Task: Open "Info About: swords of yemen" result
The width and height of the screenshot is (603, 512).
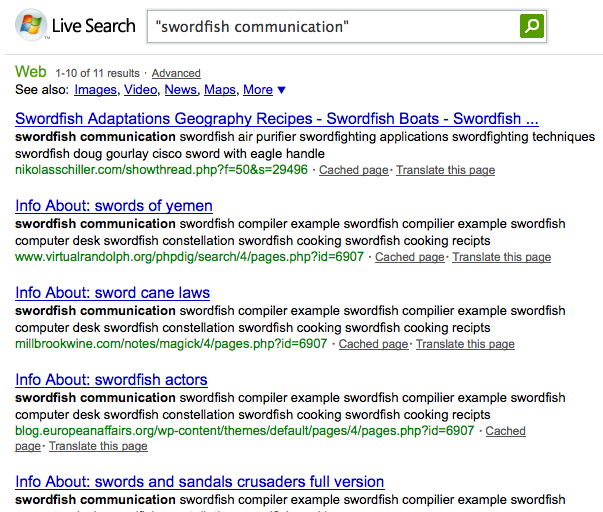Action: pos(114,206)
